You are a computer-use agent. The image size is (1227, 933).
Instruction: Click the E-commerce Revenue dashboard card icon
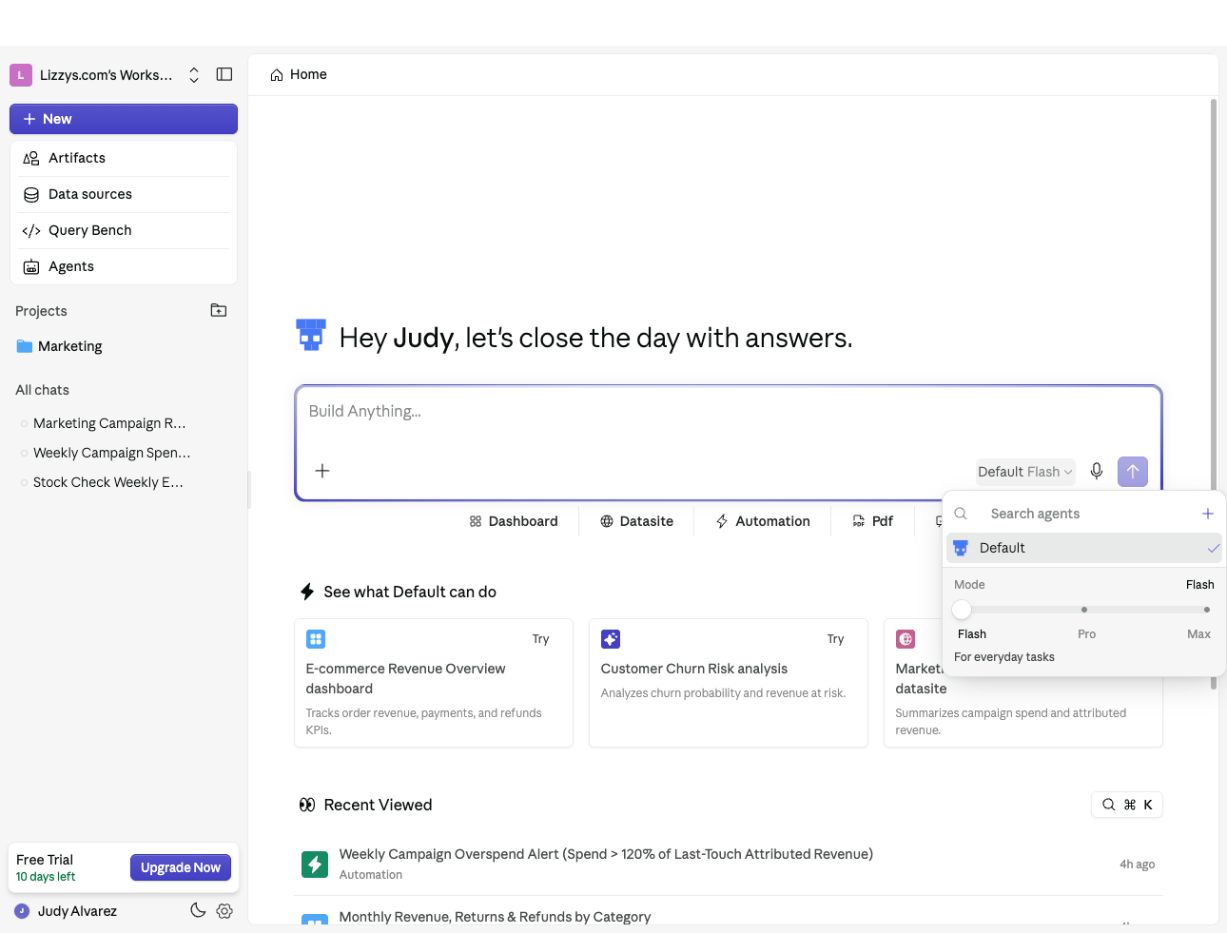[315, 639]
